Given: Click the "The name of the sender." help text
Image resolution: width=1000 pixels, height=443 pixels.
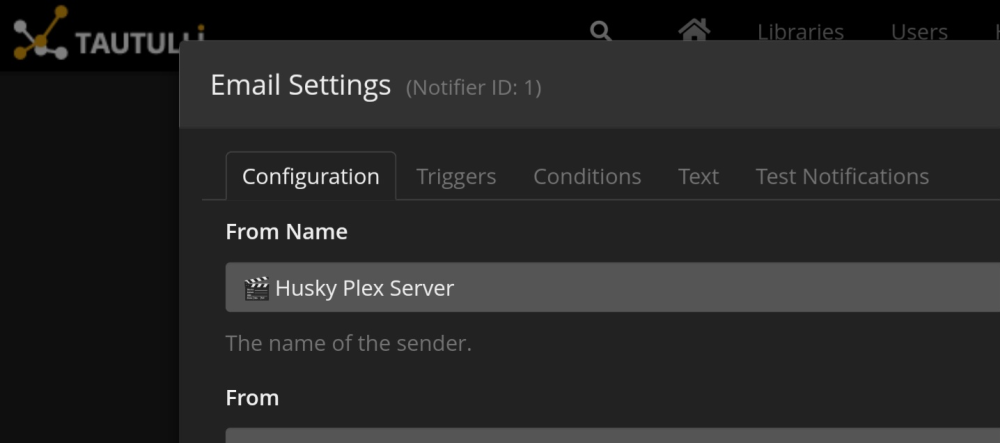Looking at the screenshot, I should click(348, 344).
